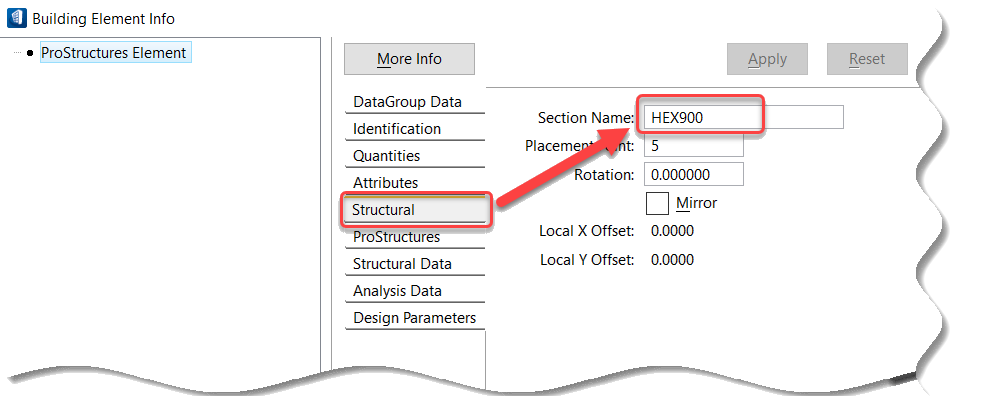This screenshot has height=396, width=986.
Task: Toggle the Mirror checkbox
Action: coord(657,203)
